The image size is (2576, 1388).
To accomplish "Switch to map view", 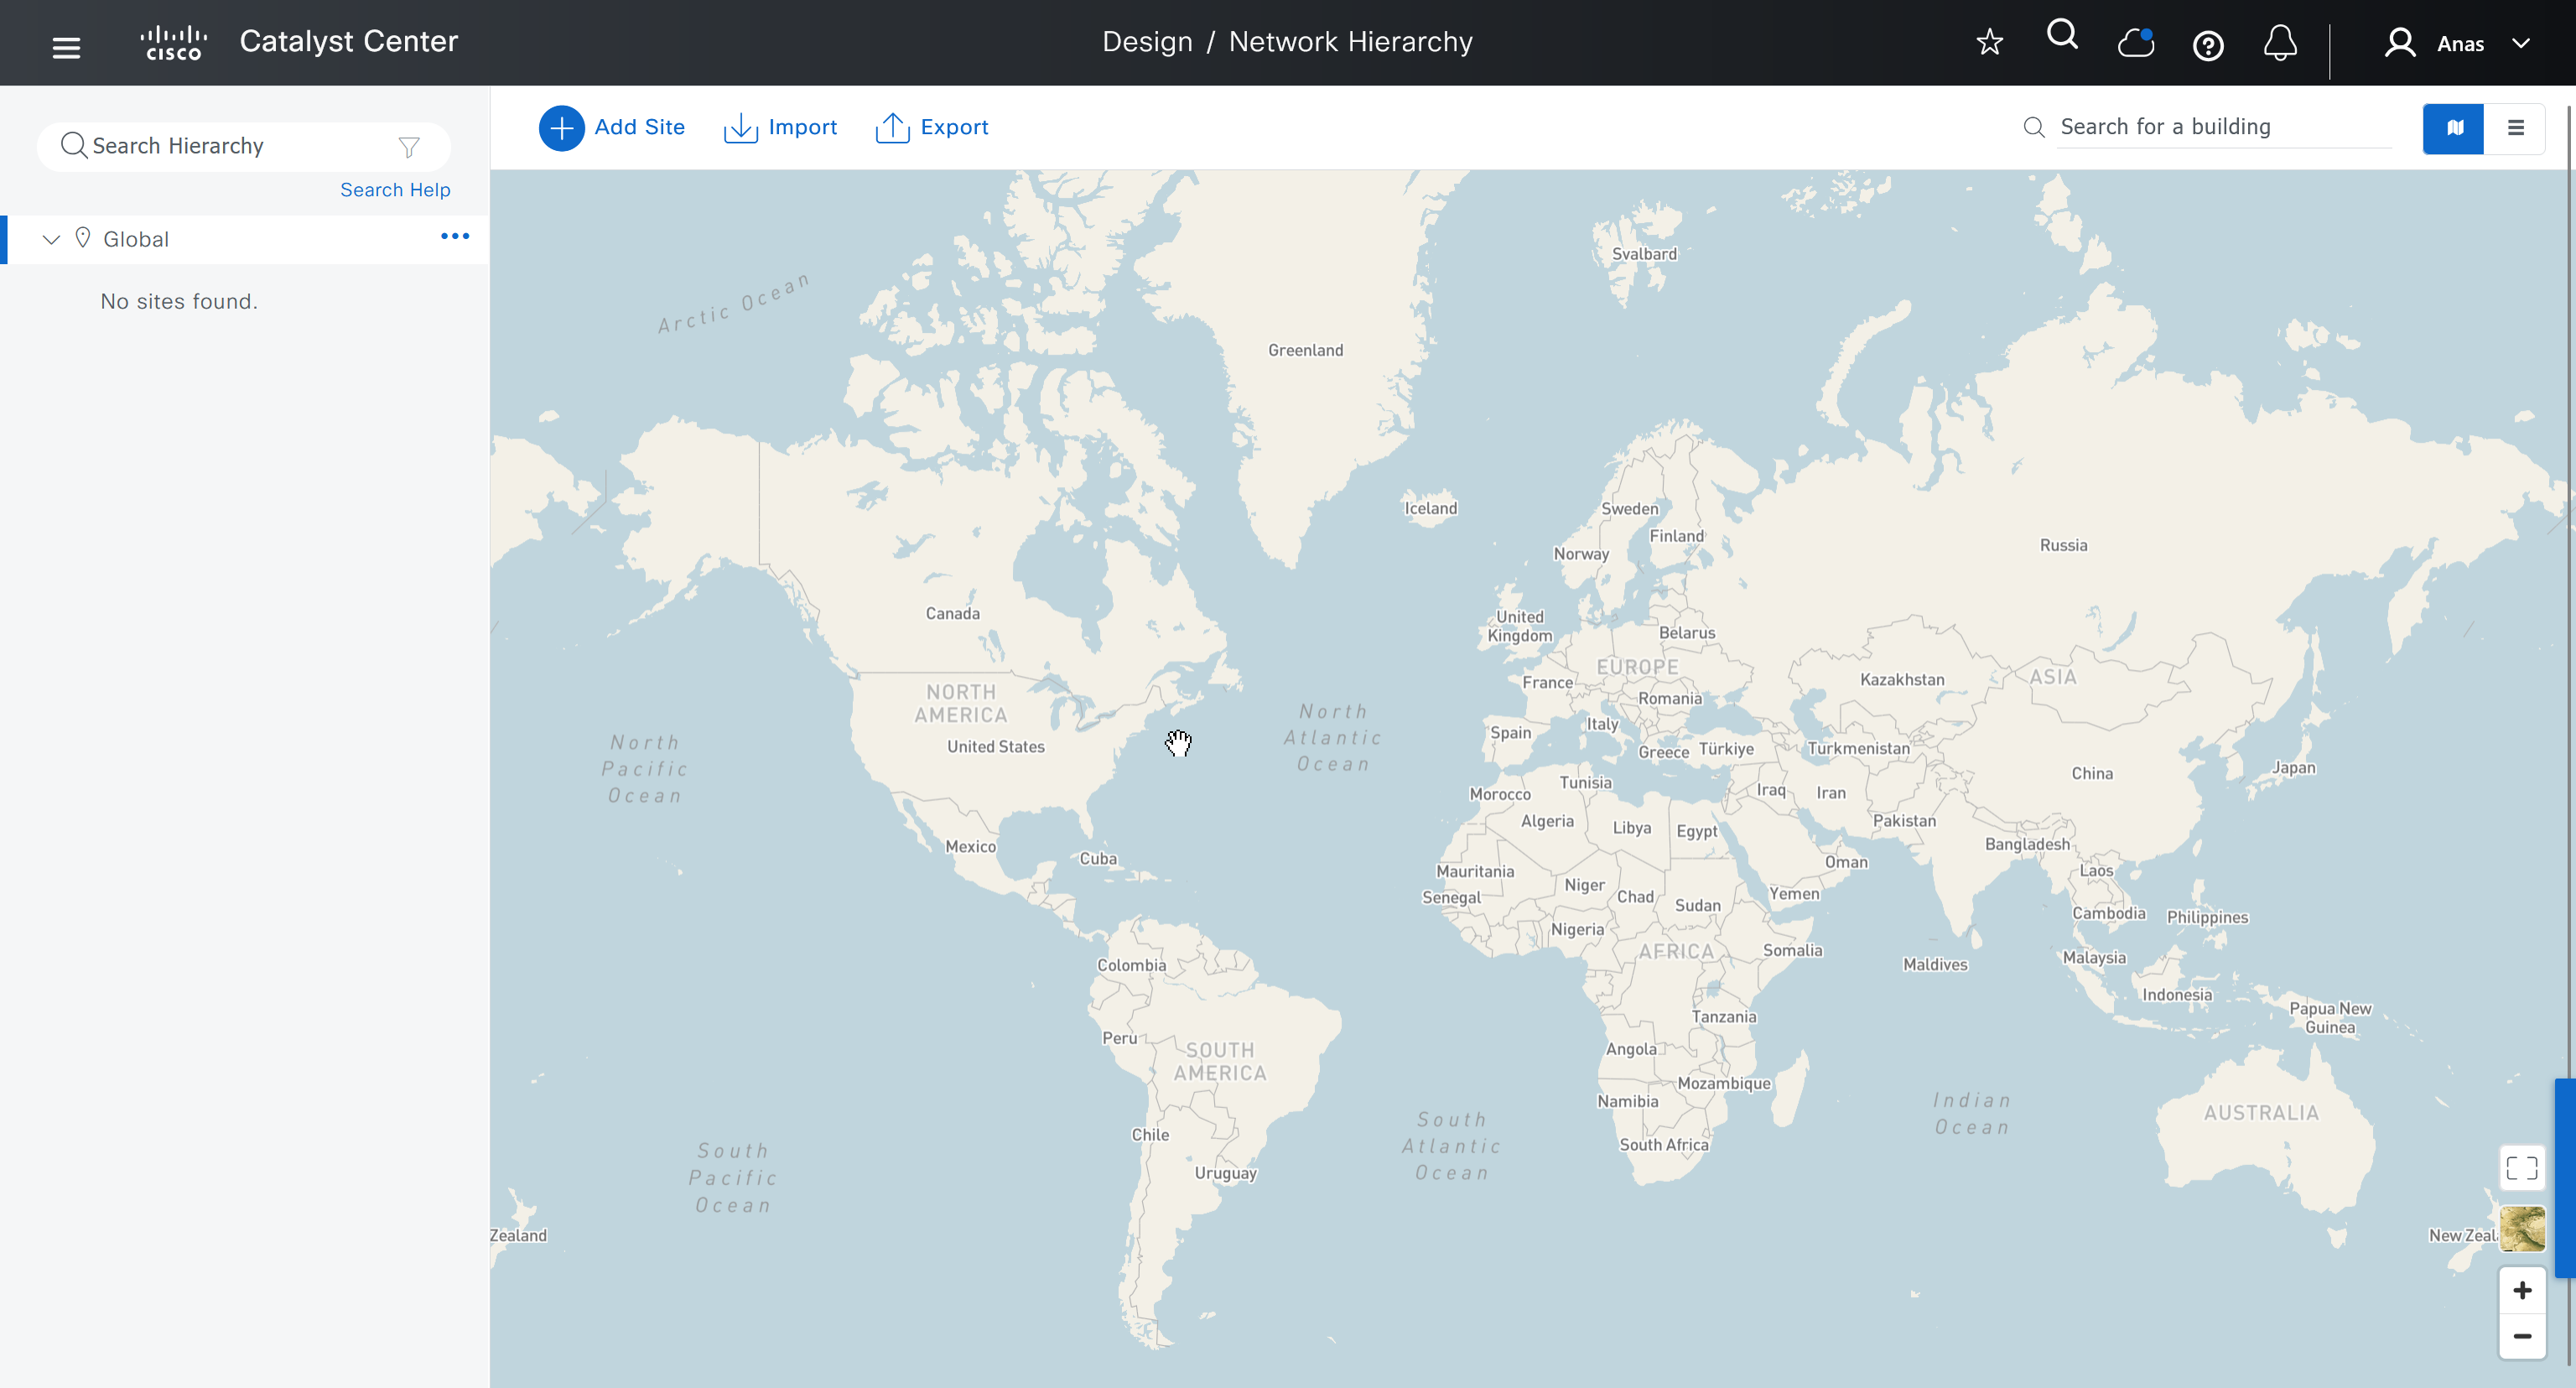I will coord(2453,128).
